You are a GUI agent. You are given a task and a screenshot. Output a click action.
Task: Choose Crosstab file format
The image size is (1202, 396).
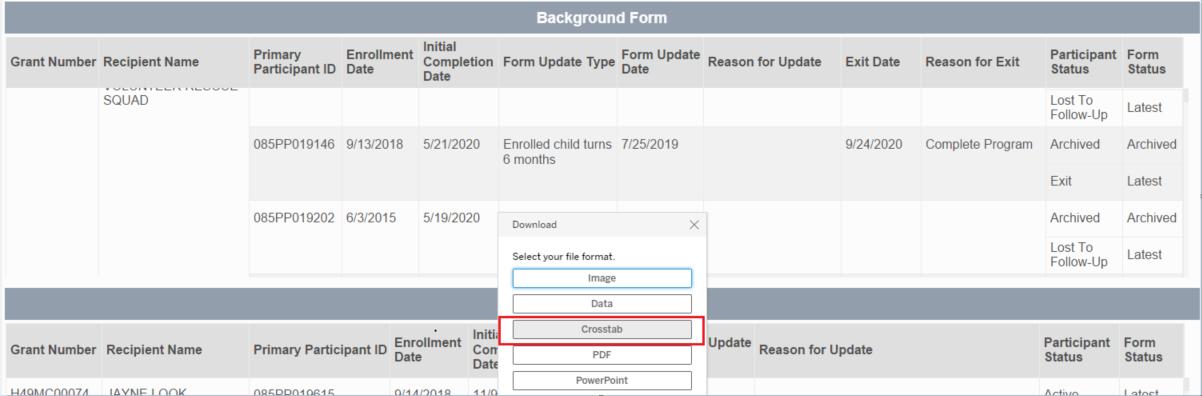602,329
